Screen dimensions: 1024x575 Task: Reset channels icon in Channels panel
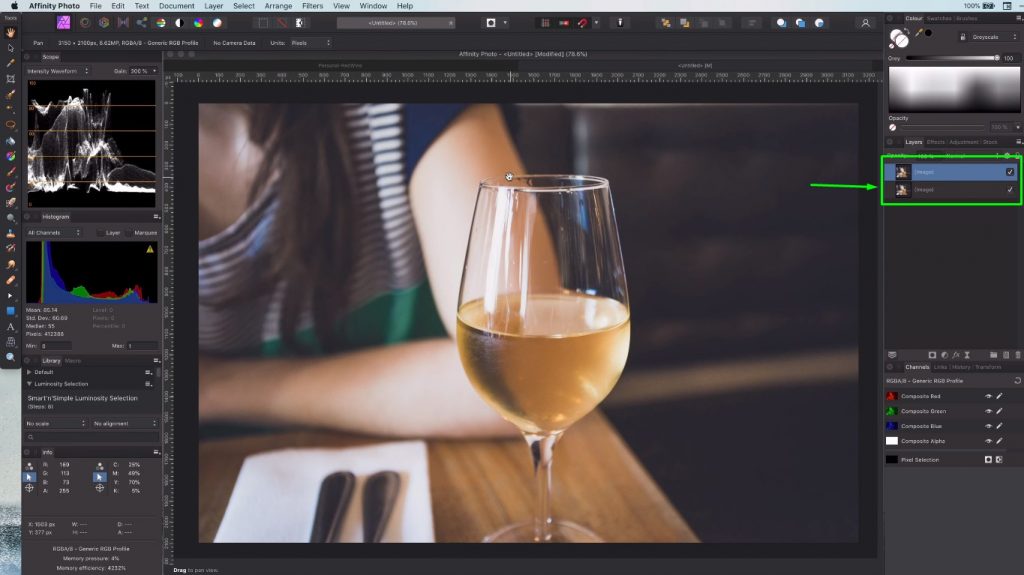[x=1017, y=380]
